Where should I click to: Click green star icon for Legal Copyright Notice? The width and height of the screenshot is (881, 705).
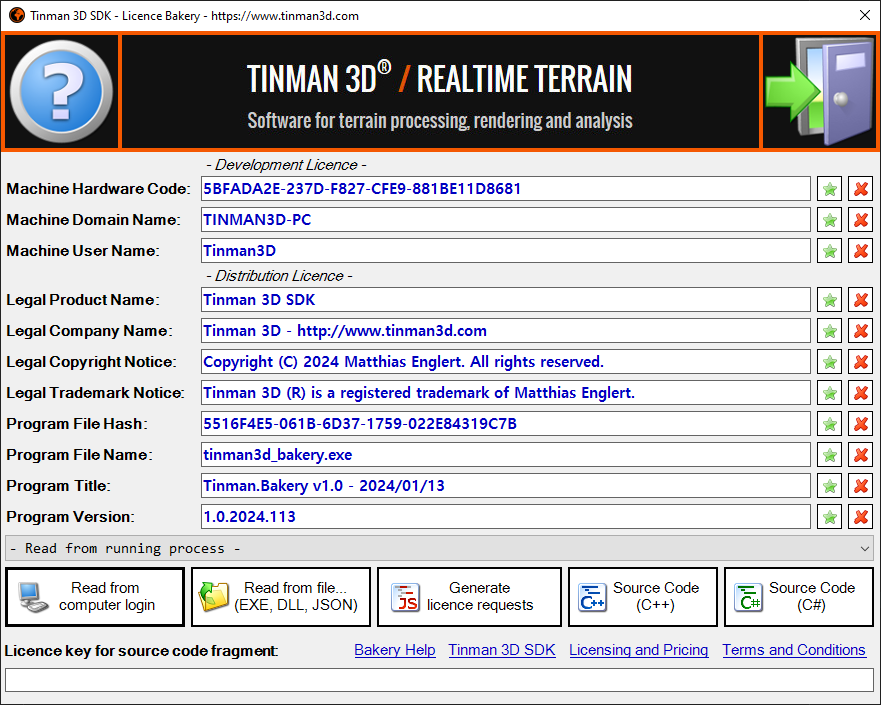[x=829, y=362]
